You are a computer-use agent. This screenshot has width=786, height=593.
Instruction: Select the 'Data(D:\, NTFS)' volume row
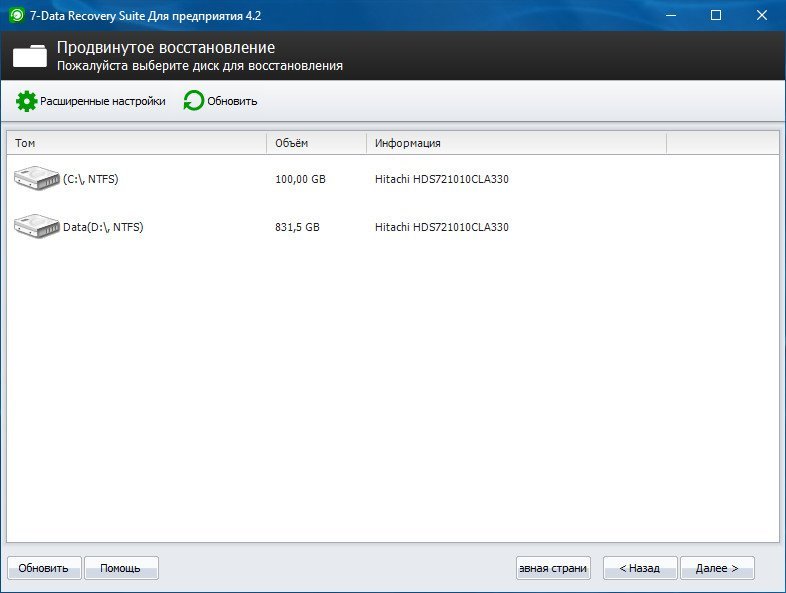392,227
